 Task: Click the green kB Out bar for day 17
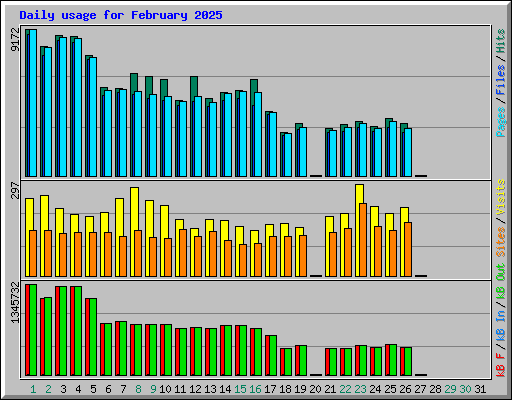[x=273, y=355]
